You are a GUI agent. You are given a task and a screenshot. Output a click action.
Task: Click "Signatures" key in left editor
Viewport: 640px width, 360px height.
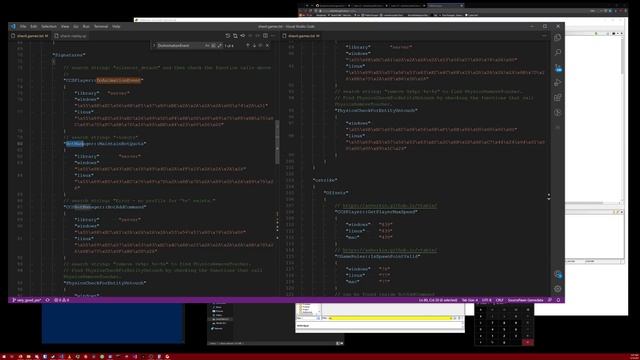tap(69, 55)
